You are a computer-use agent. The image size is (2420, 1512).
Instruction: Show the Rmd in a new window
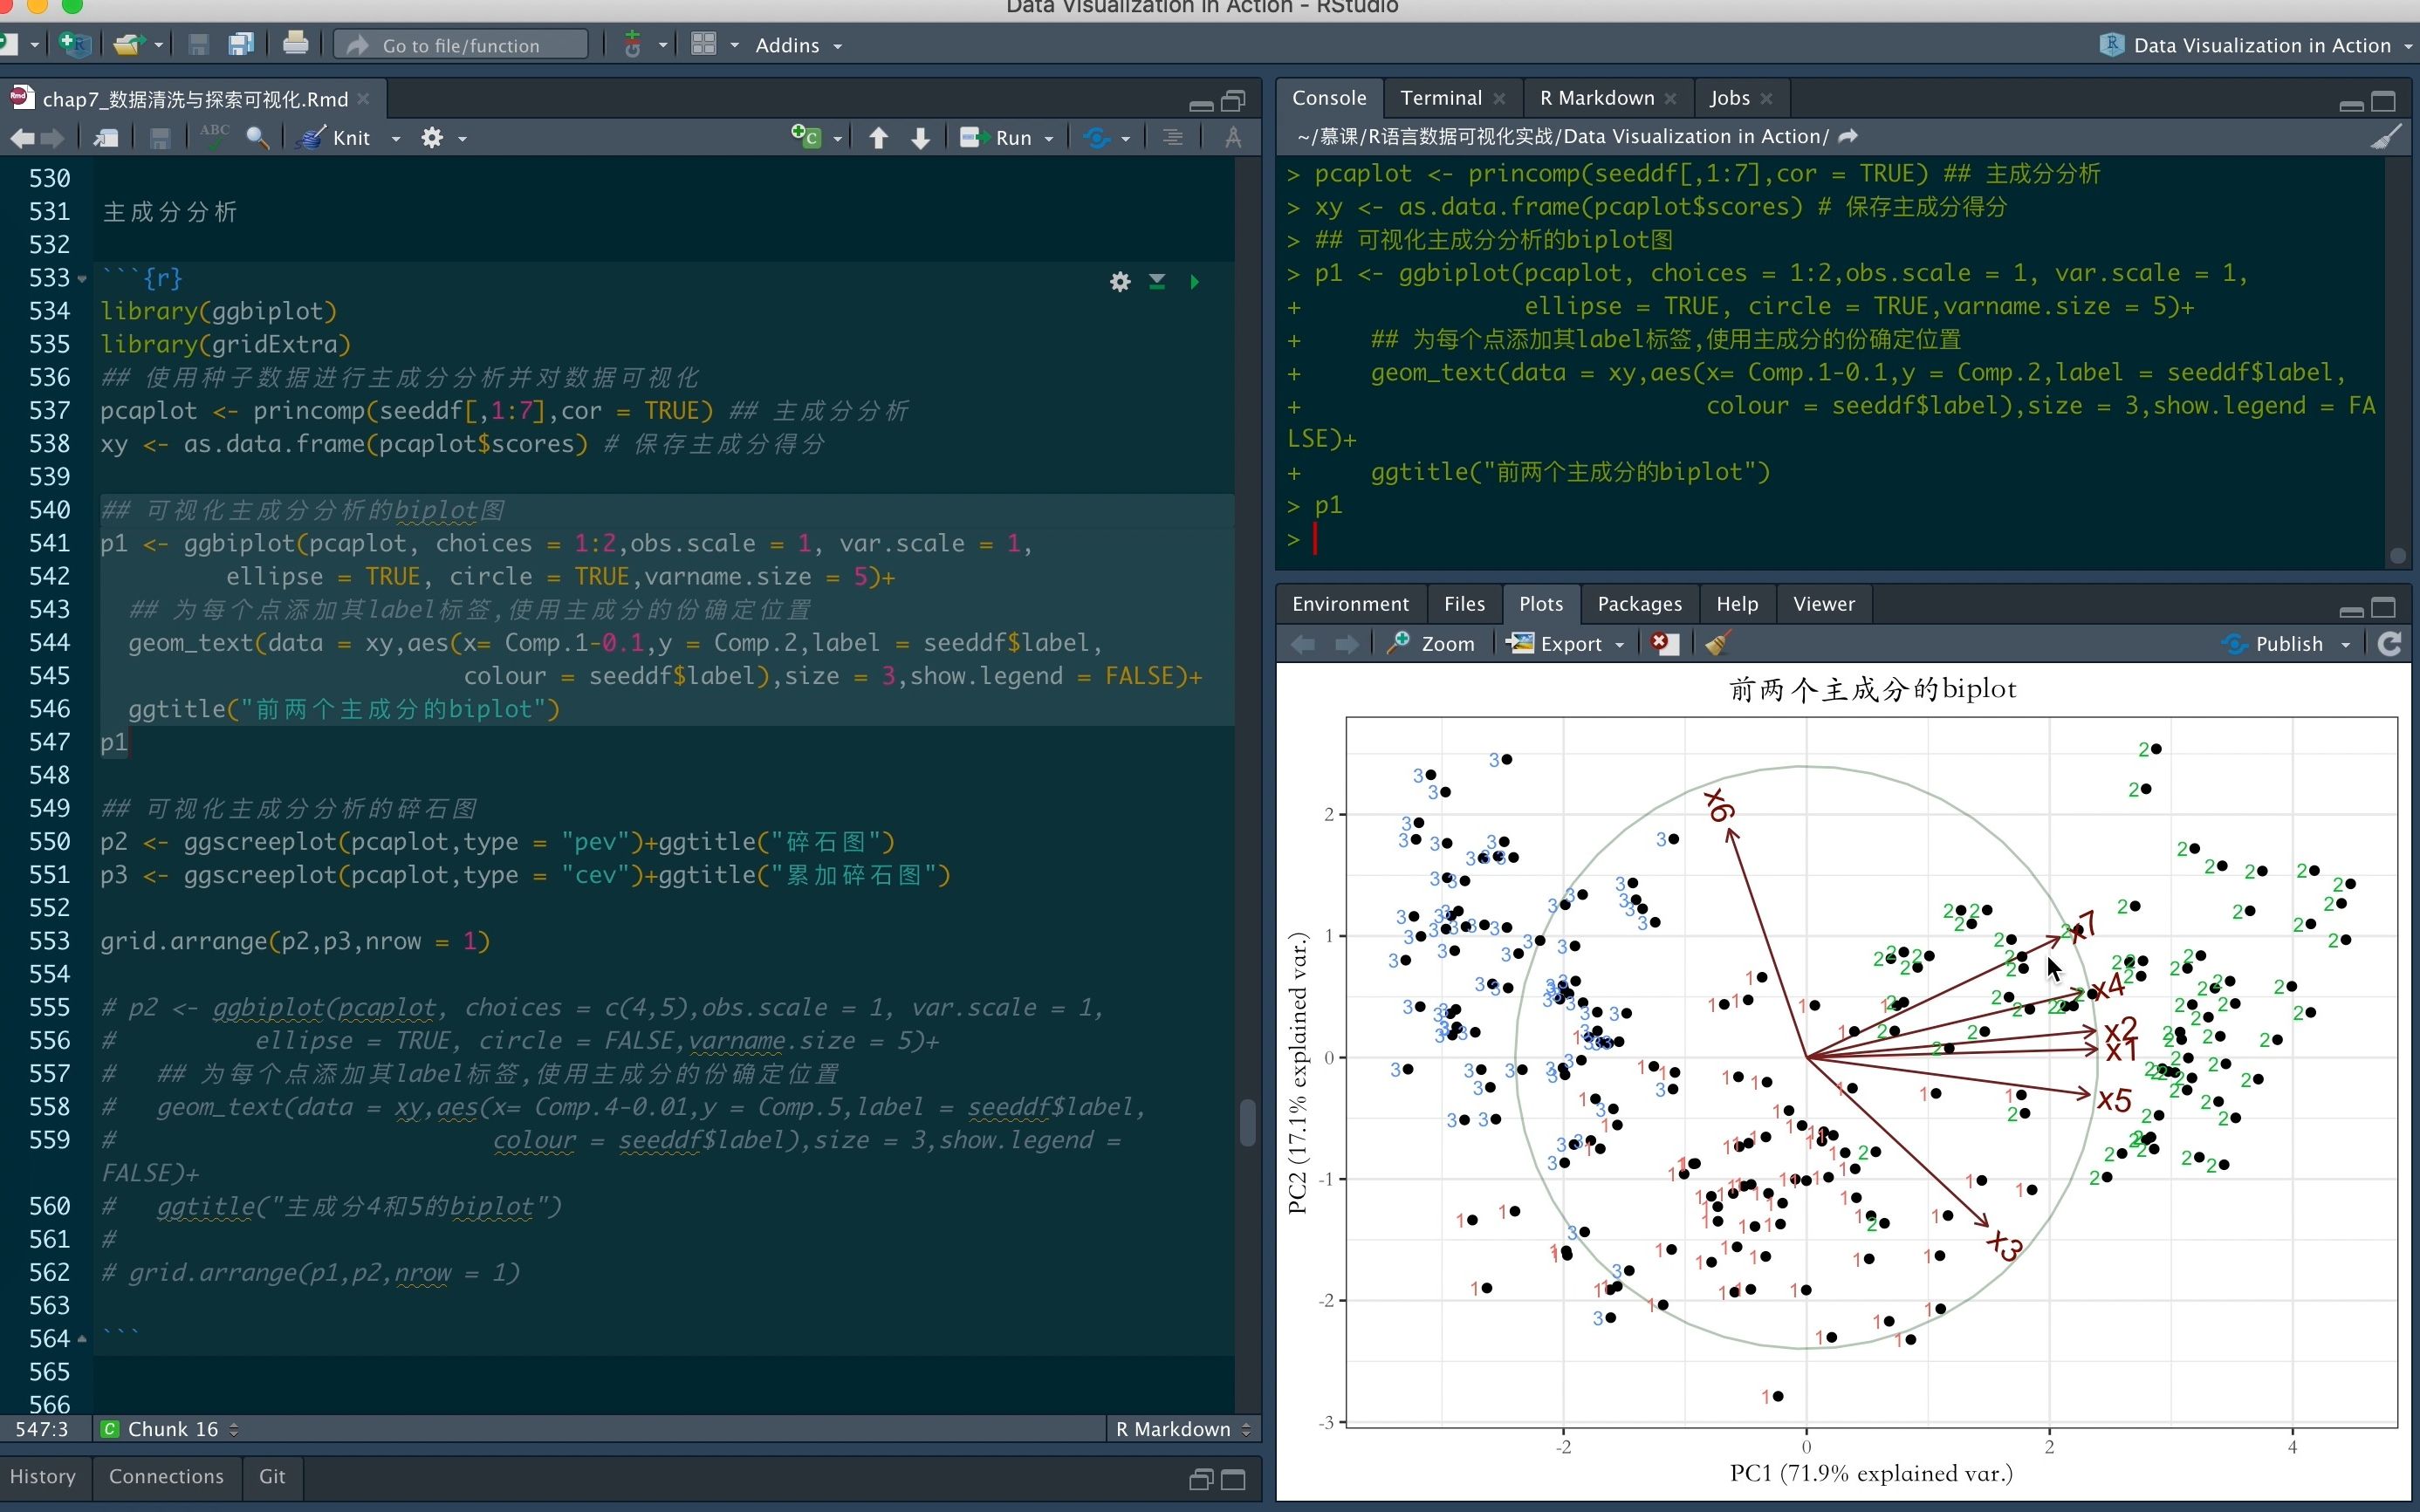coord(106,138)
